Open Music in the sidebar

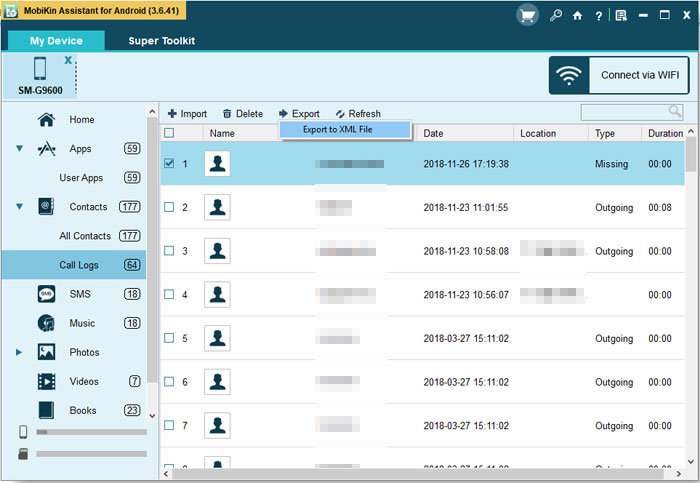(x=82, y=323)
